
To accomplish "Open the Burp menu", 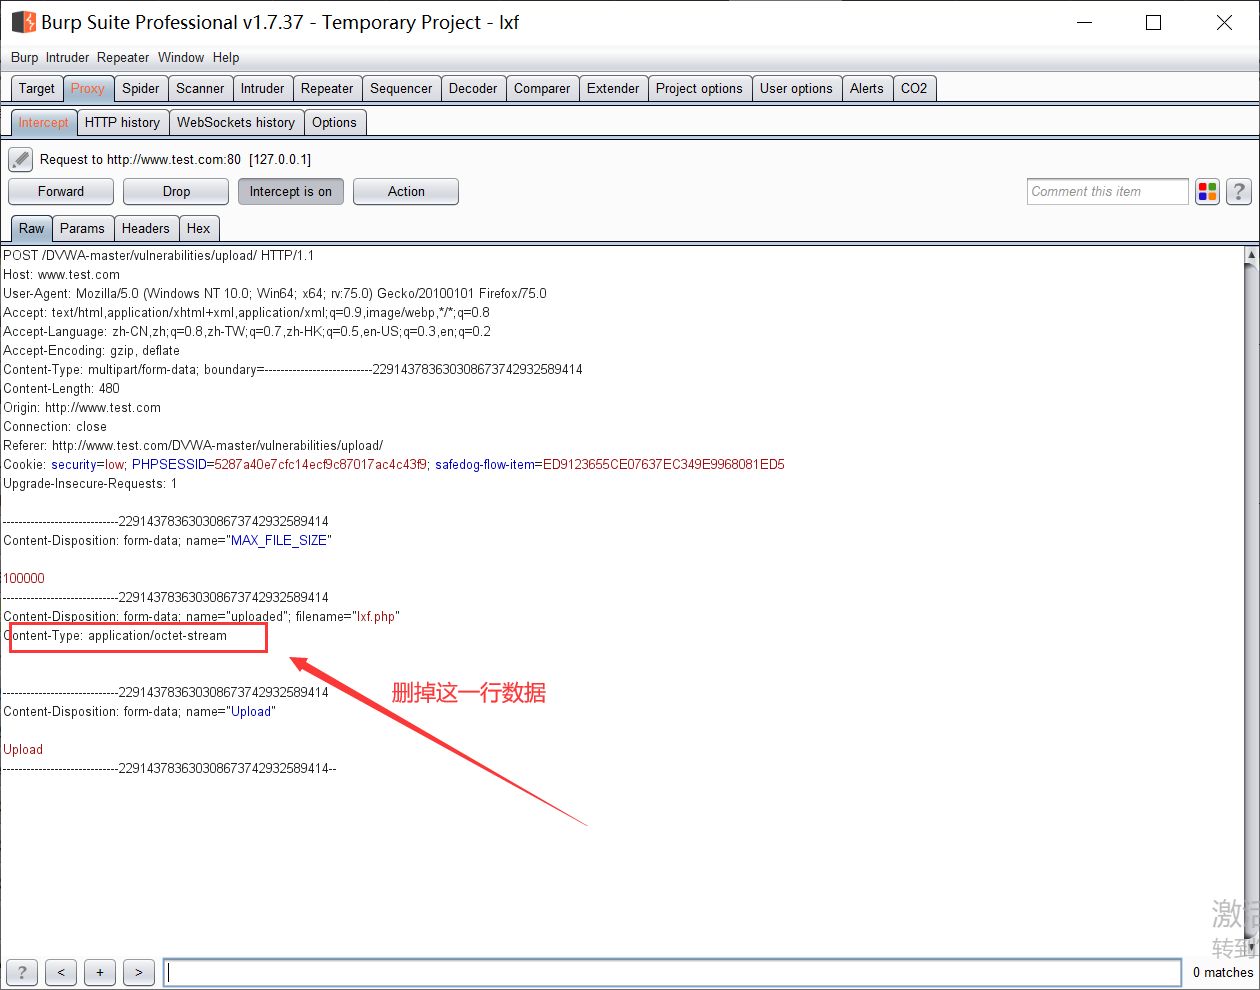I will (x=24, y=58).
